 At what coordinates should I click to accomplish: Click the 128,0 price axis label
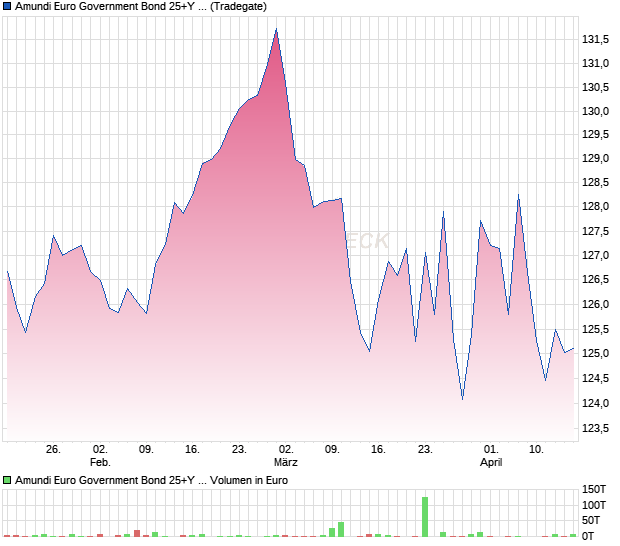(595, 207)
